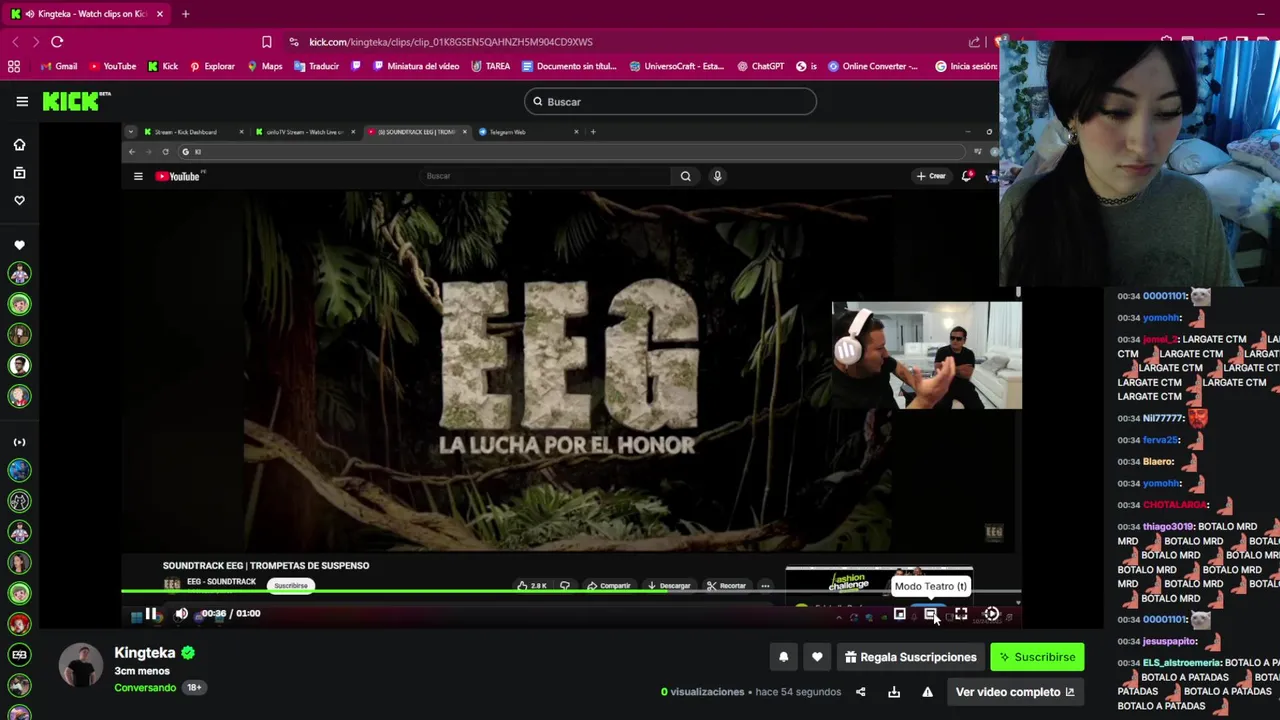Click chat username thiago3019
The image size is (1280, 720).
pyautogui.click(x=1169, y=527)
